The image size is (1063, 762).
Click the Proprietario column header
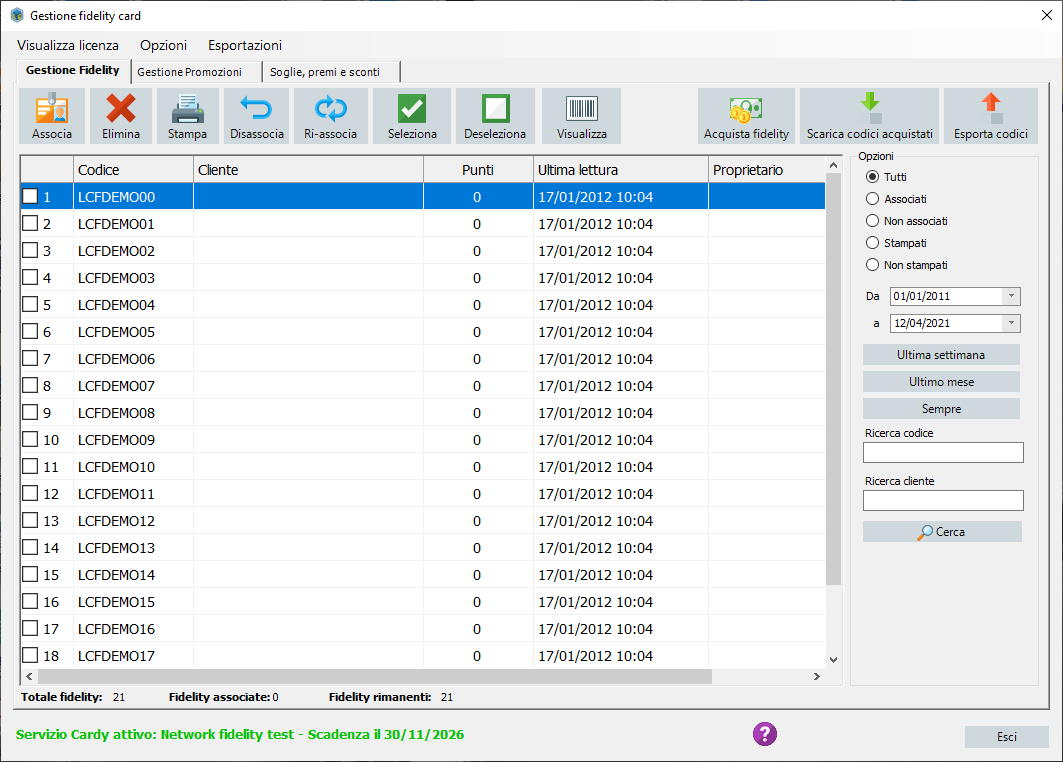point(767,170)
